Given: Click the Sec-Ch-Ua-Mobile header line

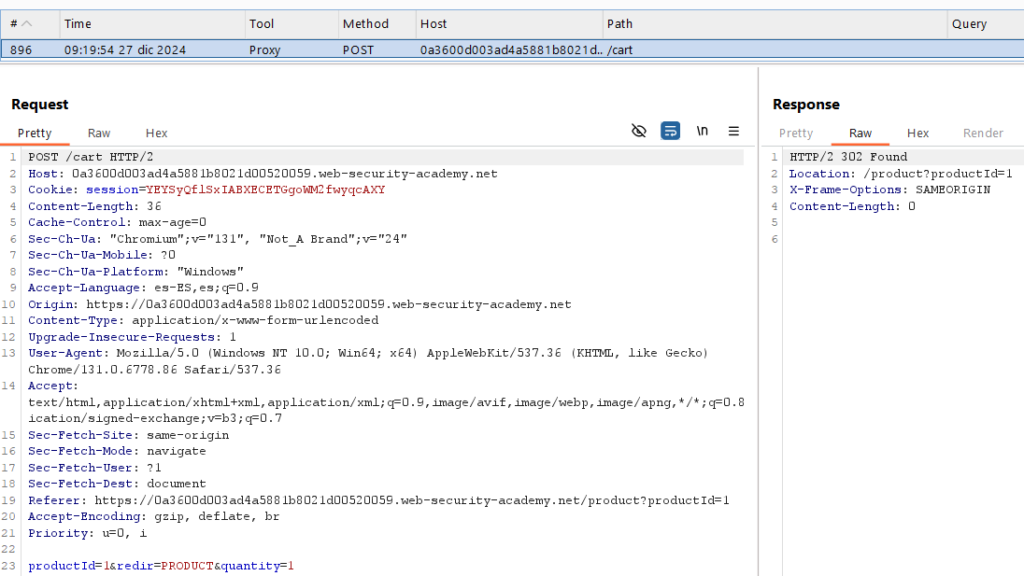Looking at the screenshot, I should (102, 255).
